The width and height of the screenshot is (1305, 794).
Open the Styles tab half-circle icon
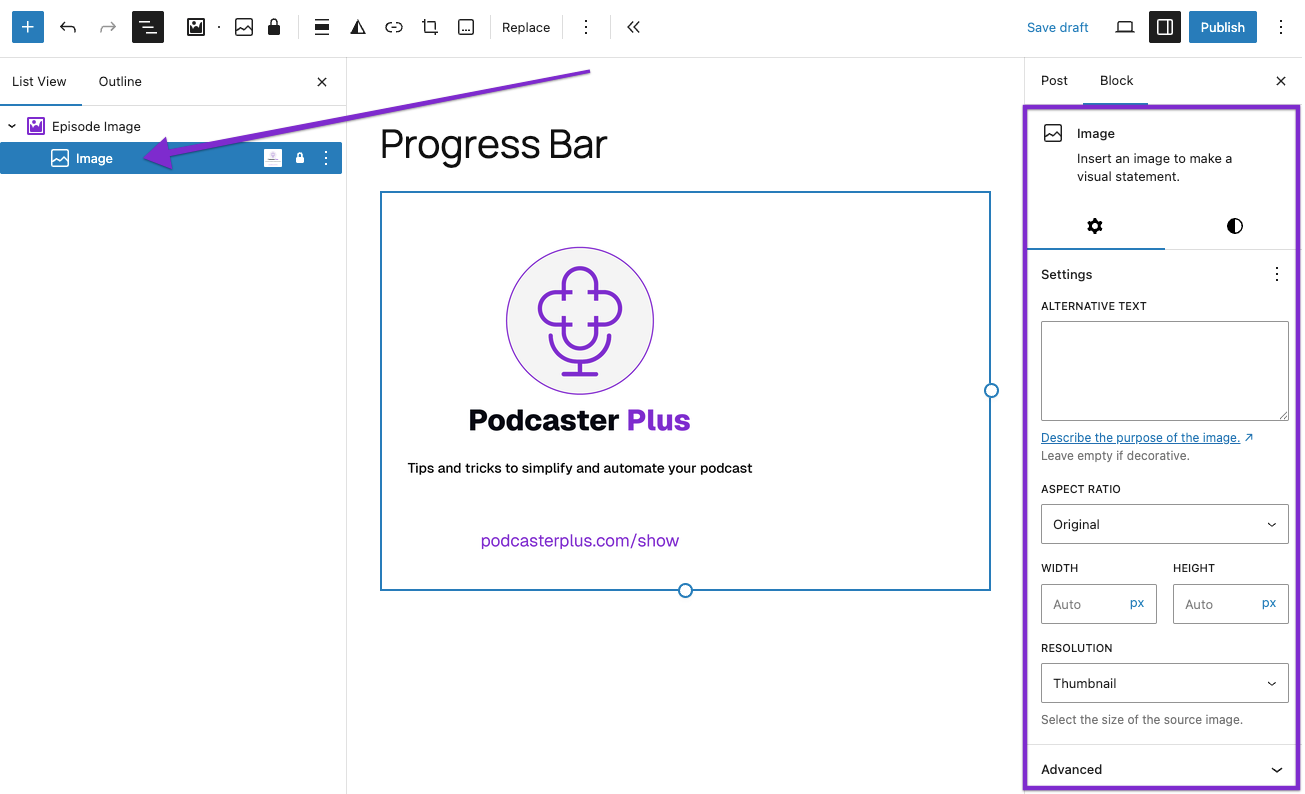1234,226
